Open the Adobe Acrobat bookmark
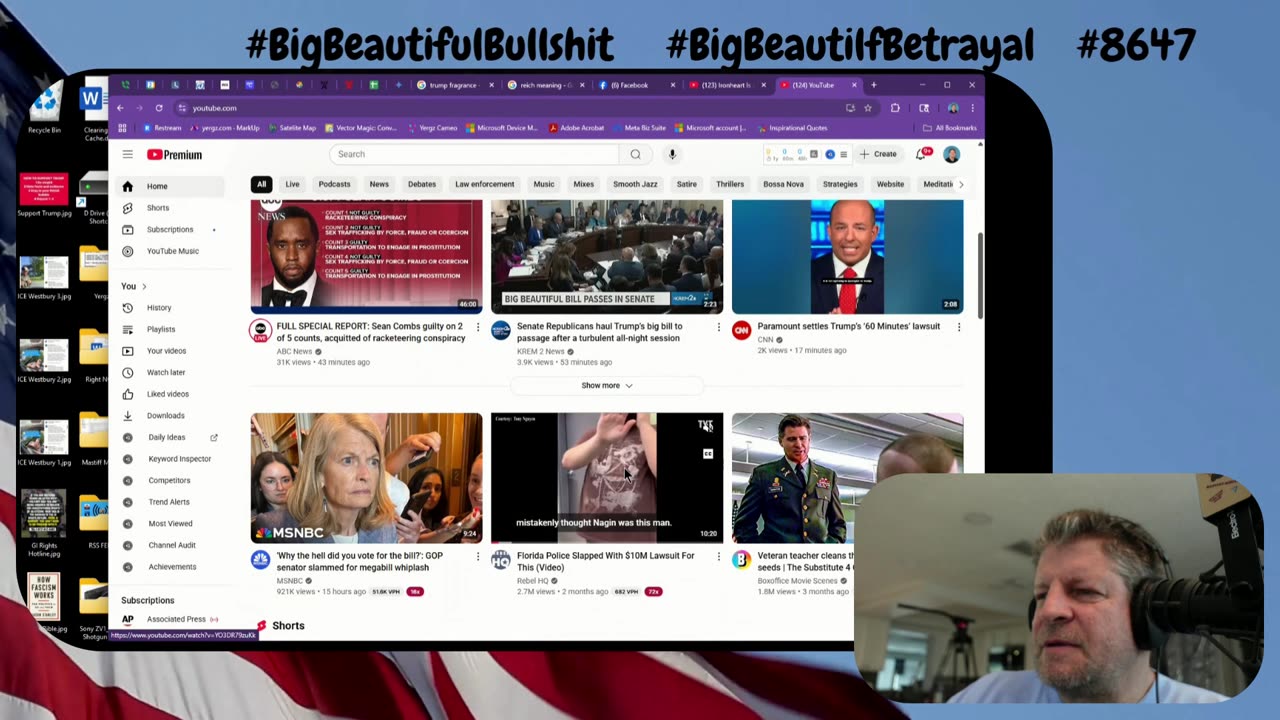The width and height of the screenshot is (1280, 720). coord(576,128)
